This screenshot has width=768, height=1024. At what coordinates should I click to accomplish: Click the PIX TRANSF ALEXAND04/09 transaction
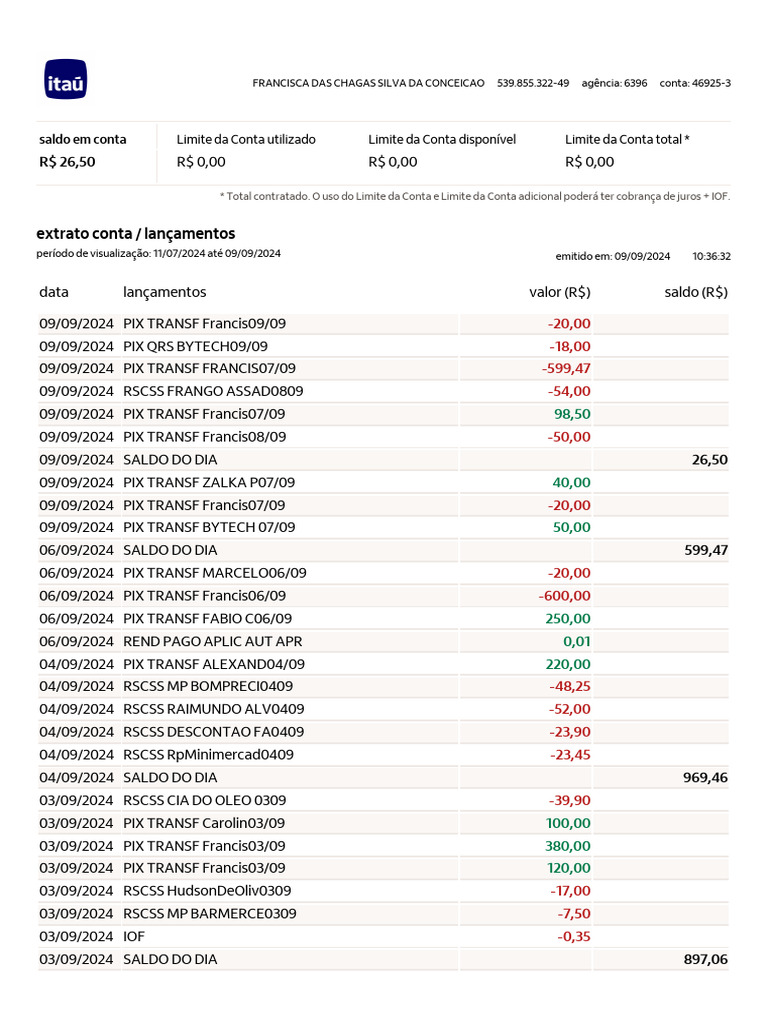tap(213, 664)
